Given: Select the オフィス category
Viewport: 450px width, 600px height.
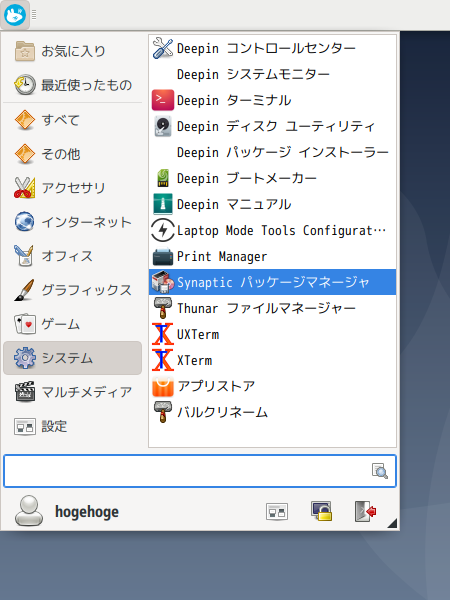Looking at the screenshot, I should click(x=72, y=256).
